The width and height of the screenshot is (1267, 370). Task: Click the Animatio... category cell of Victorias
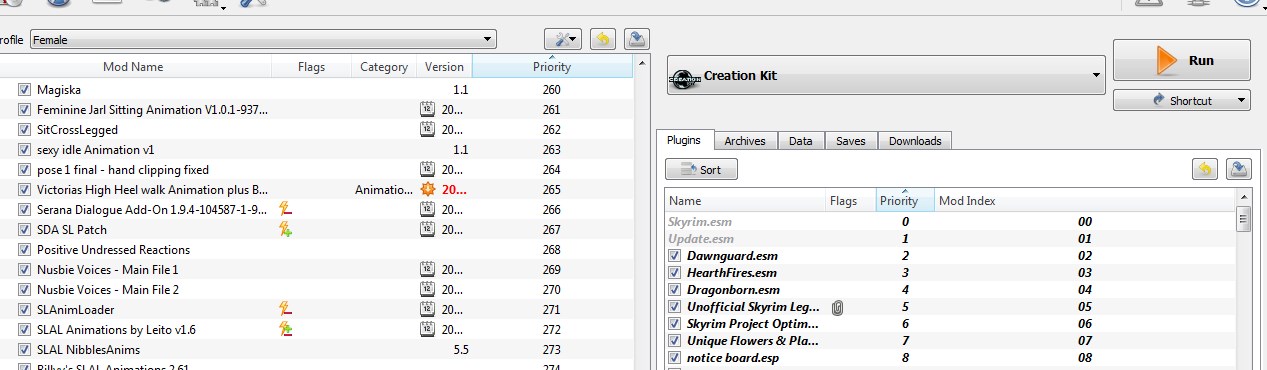(x=384, y=190)
